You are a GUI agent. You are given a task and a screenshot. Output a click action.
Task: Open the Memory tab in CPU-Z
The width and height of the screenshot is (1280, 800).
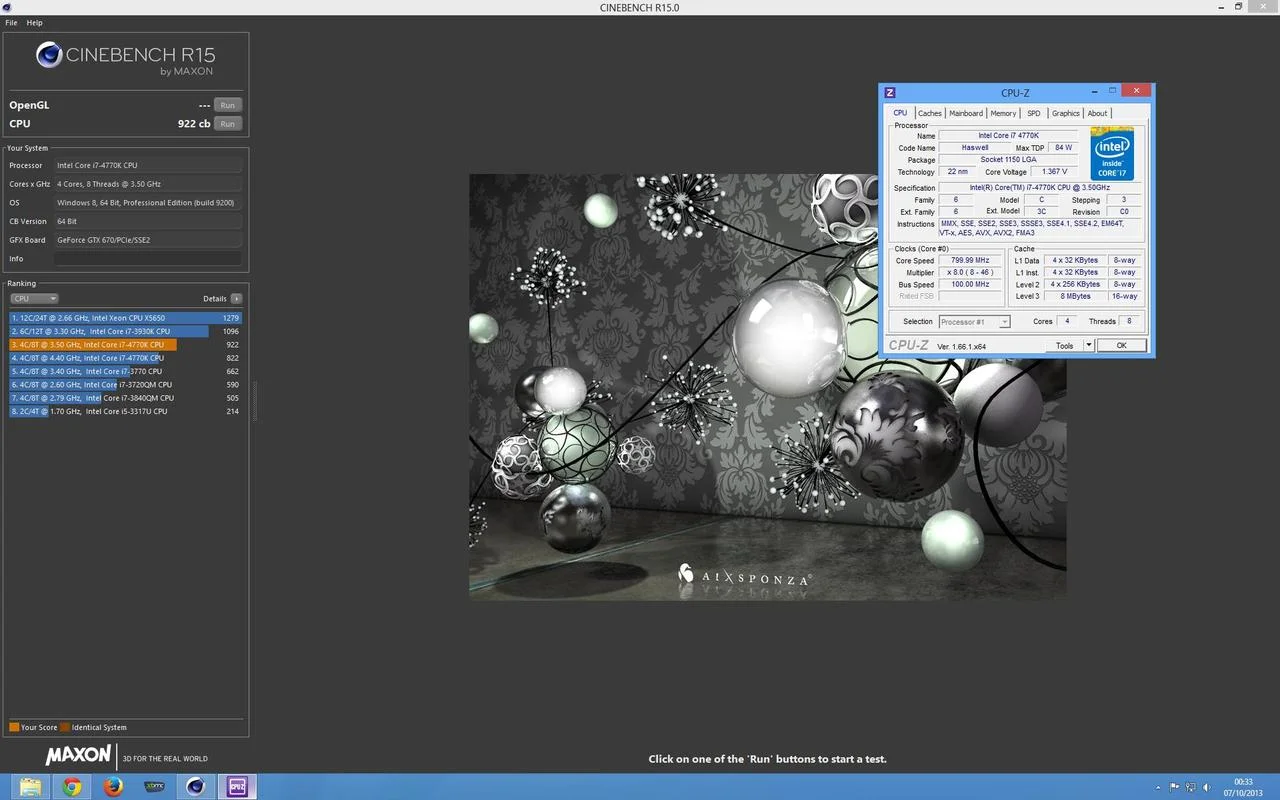click(x=1003, y=113)
